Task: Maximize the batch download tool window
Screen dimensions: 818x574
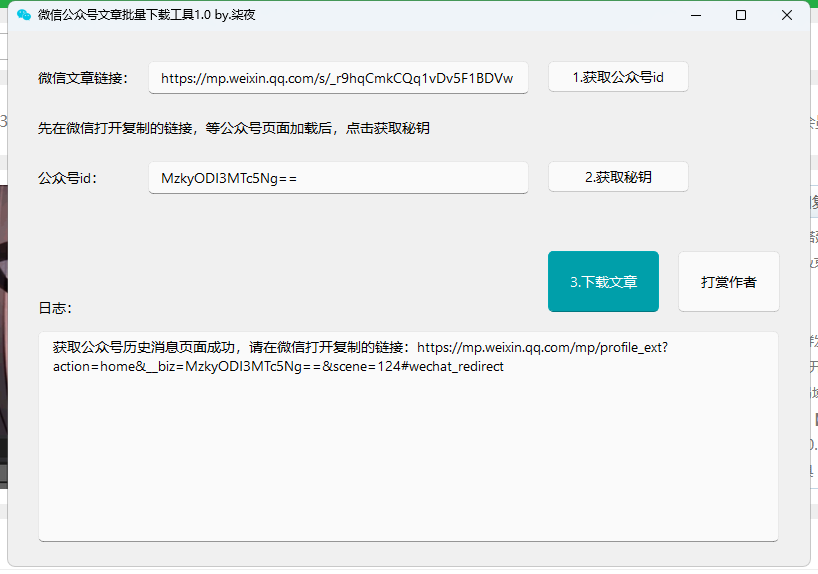Action: pos(741,15)
